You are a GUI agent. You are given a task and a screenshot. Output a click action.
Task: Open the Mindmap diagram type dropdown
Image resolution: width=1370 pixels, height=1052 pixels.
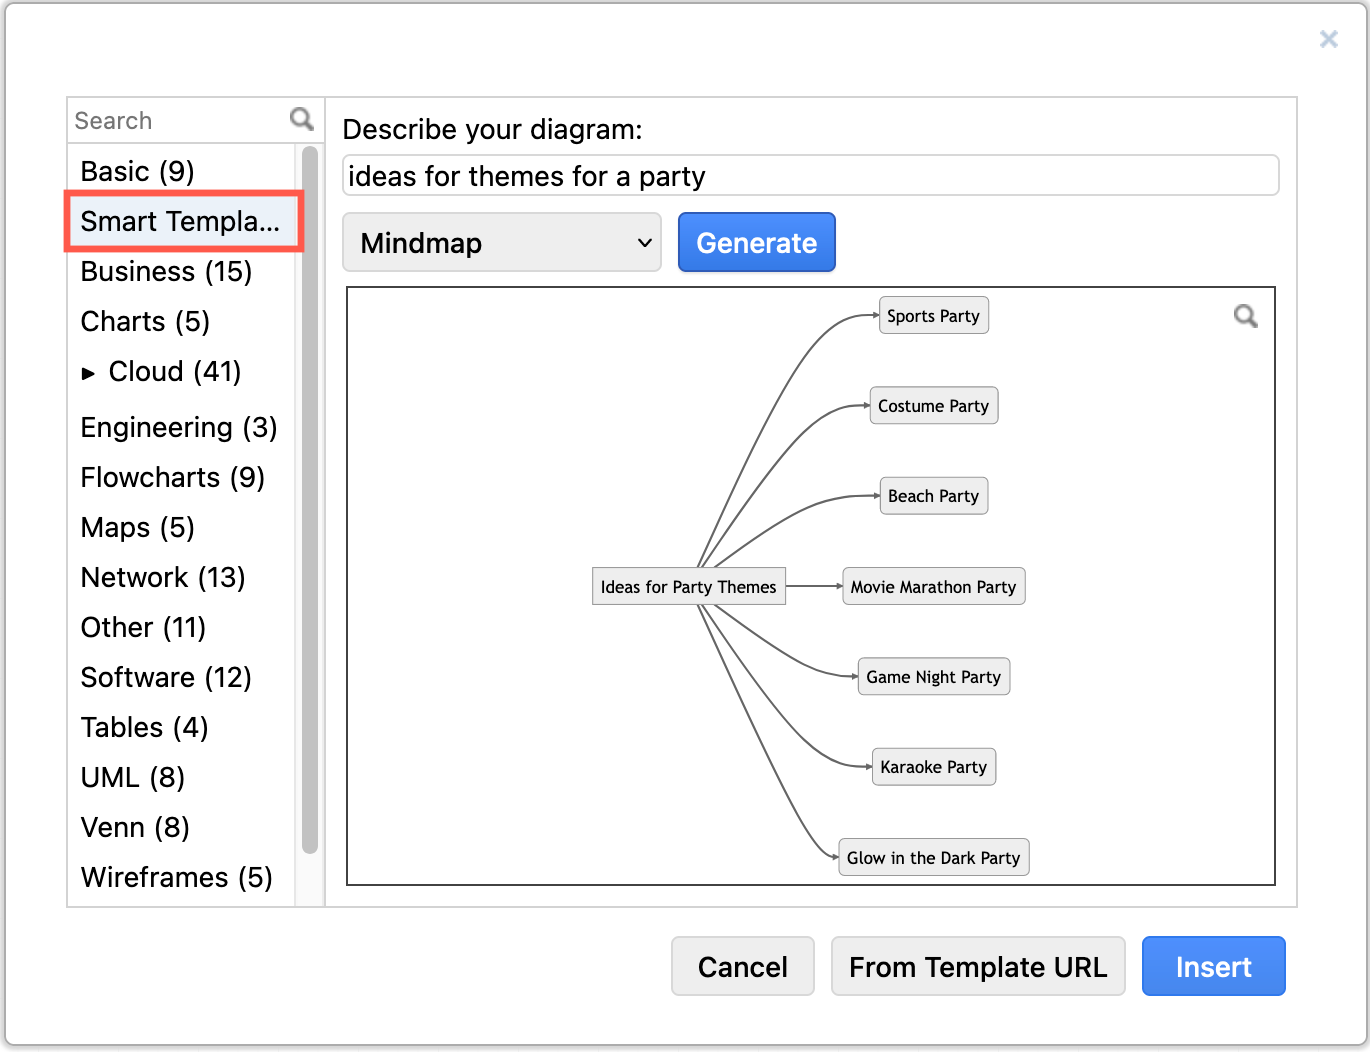coord(501,242)
